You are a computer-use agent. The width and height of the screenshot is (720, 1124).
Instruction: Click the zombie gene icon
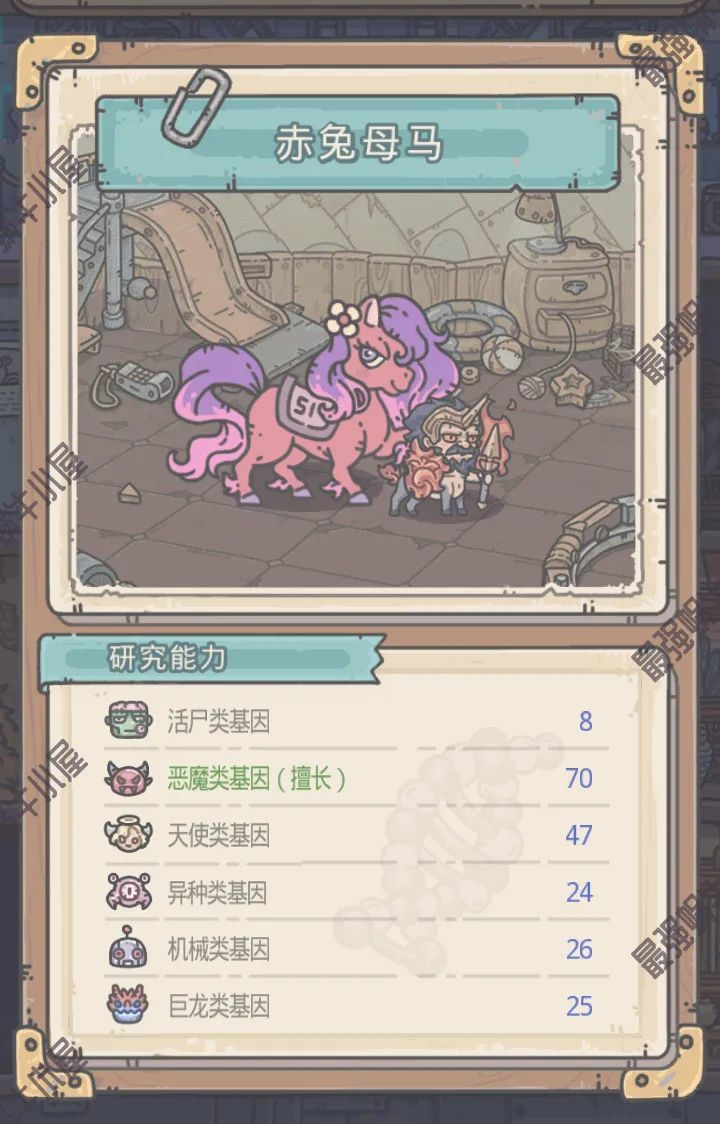[128, 721]
